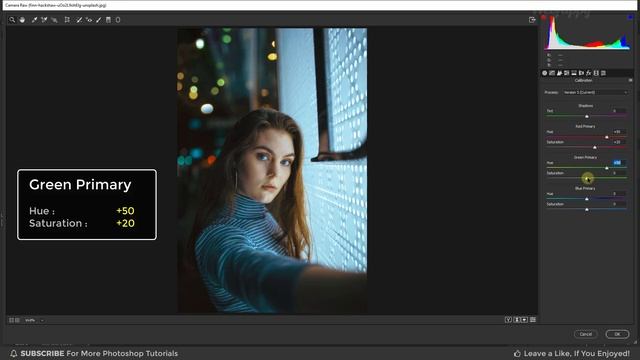Click the zoom in button below preview

17,320
